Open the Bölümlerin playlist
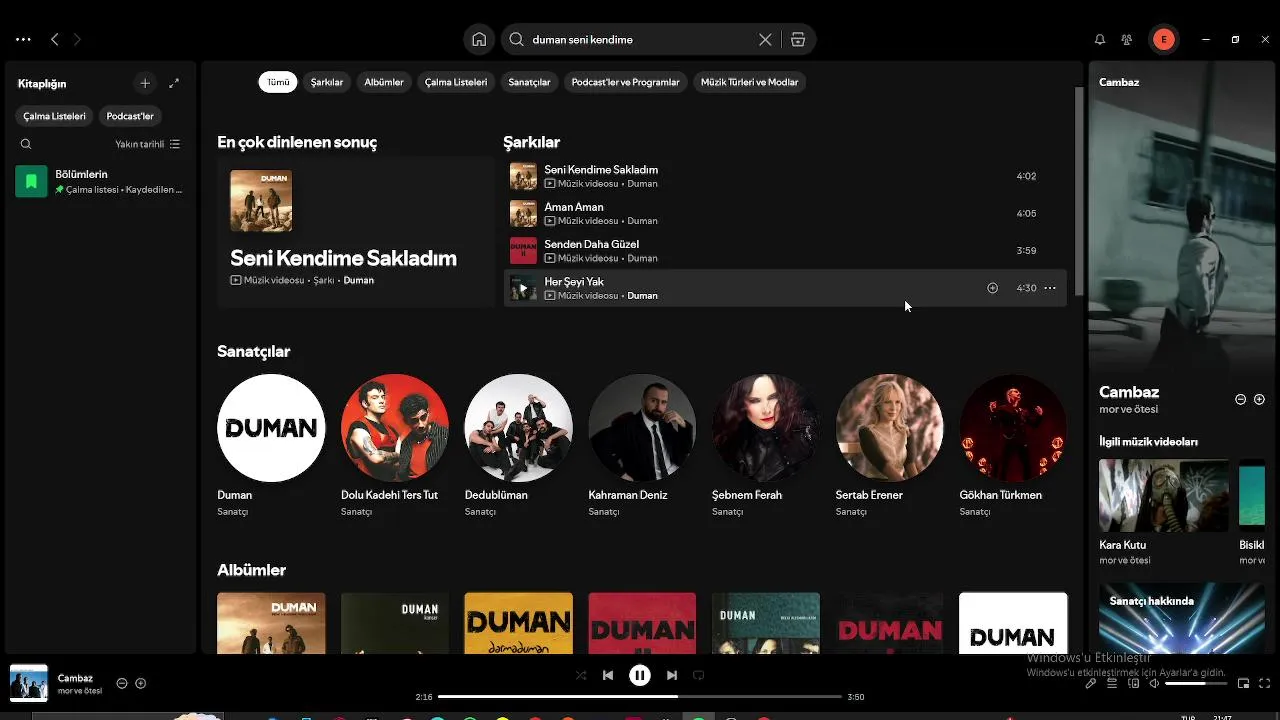Viewport: 1280px width, 720px height. coord(100,181)
